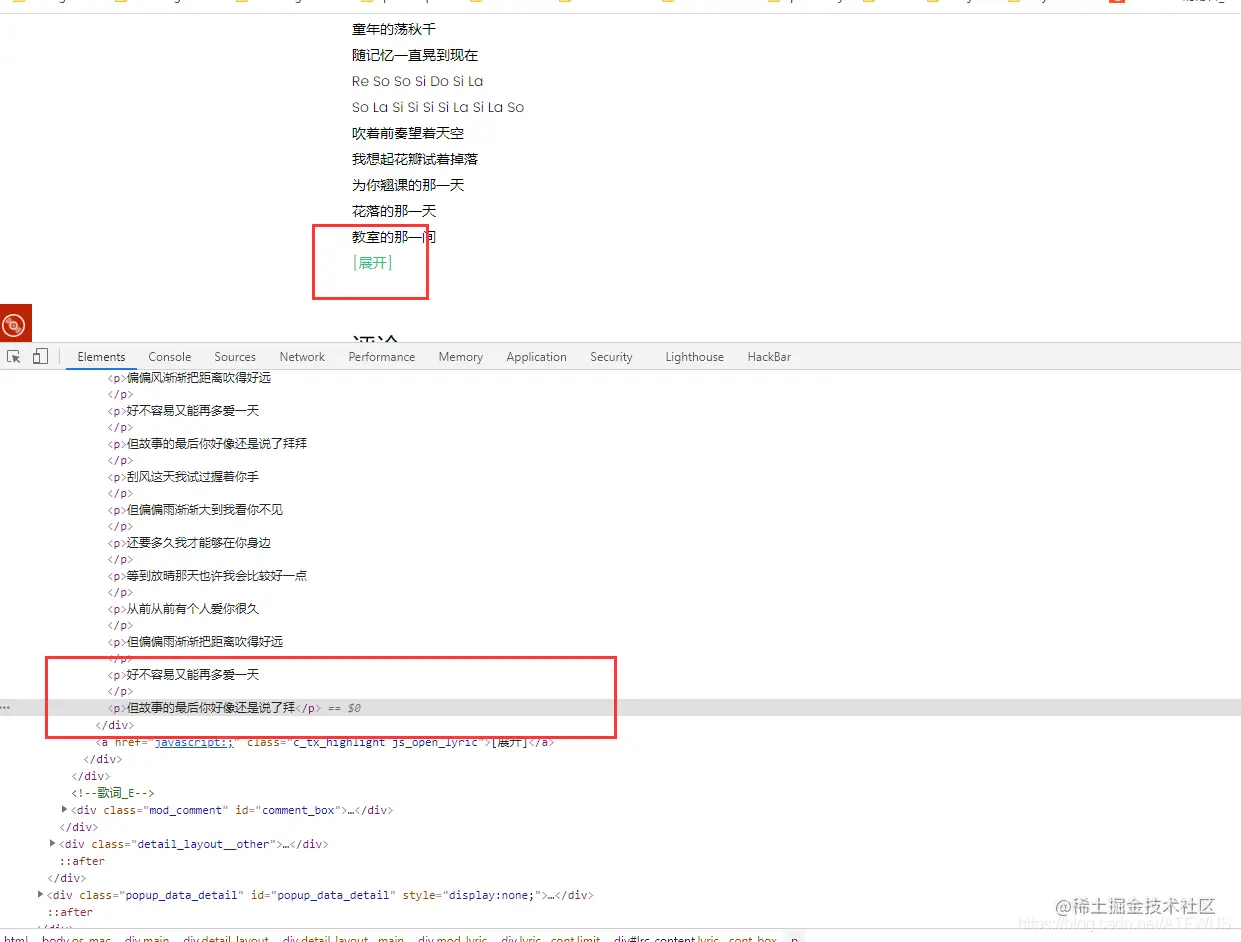The width and height of the screenshot is (1241, 942).
Task: Select the html element in breadcrumb
Action: 15,938
